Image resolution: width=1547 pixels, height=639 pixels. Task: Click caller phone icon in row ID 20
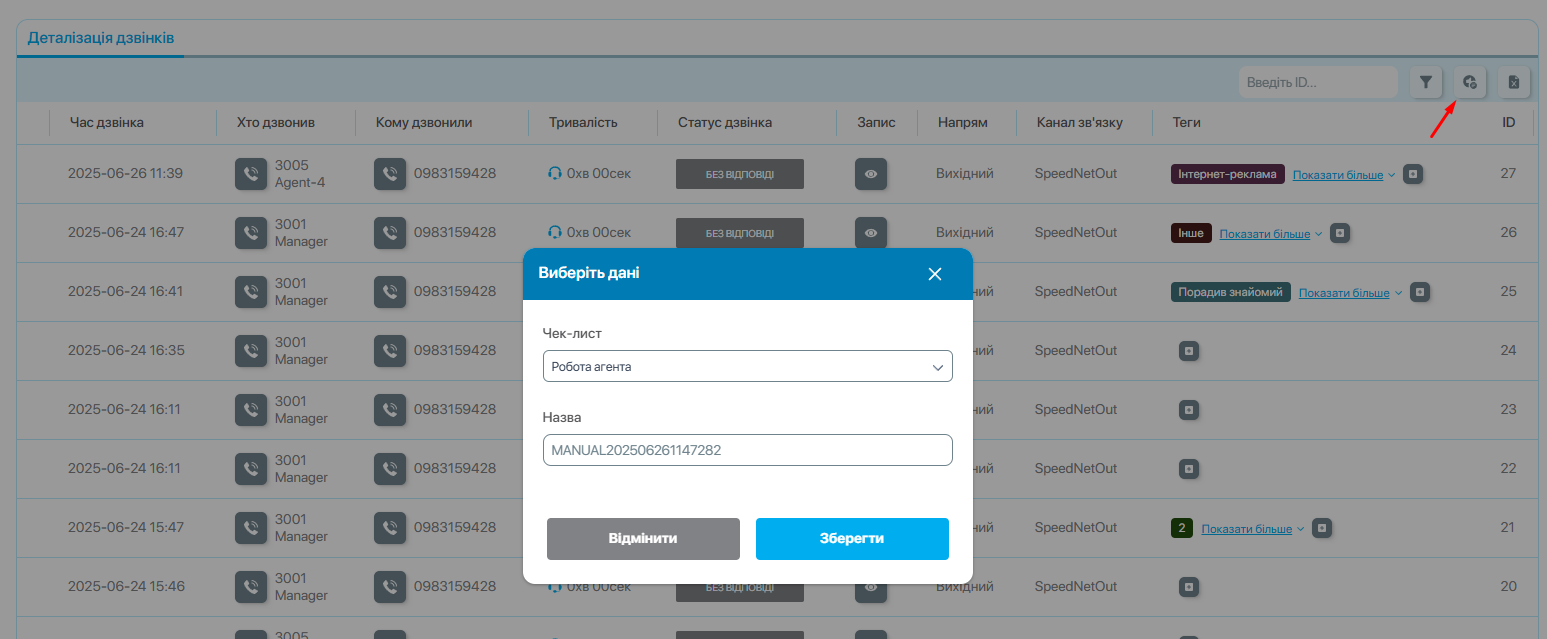[251, 587]
